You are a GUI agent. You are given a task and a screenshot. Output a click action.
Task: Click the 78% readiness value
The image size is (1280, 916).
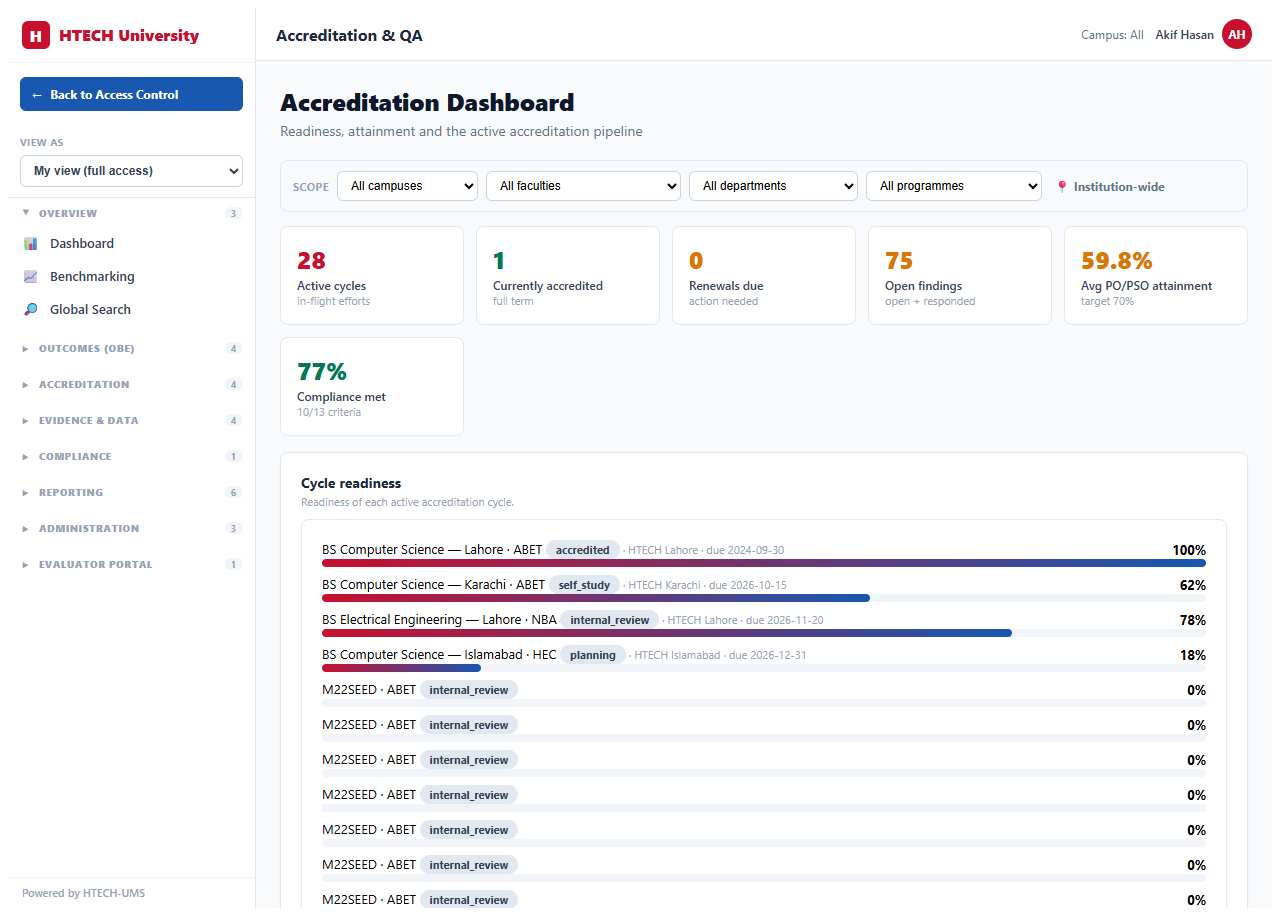(x=1193, y=620)
